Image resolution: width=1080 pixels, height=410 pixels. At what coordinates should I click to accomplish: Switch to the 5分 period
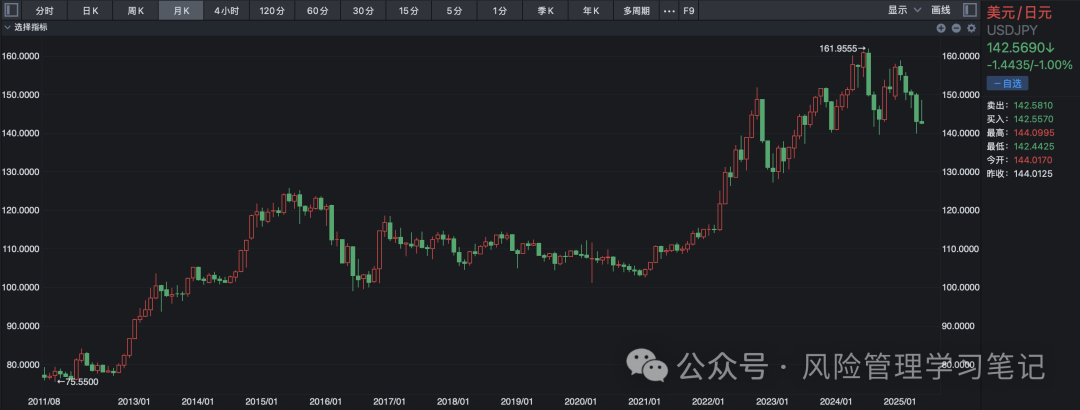(x=453, y=10)
